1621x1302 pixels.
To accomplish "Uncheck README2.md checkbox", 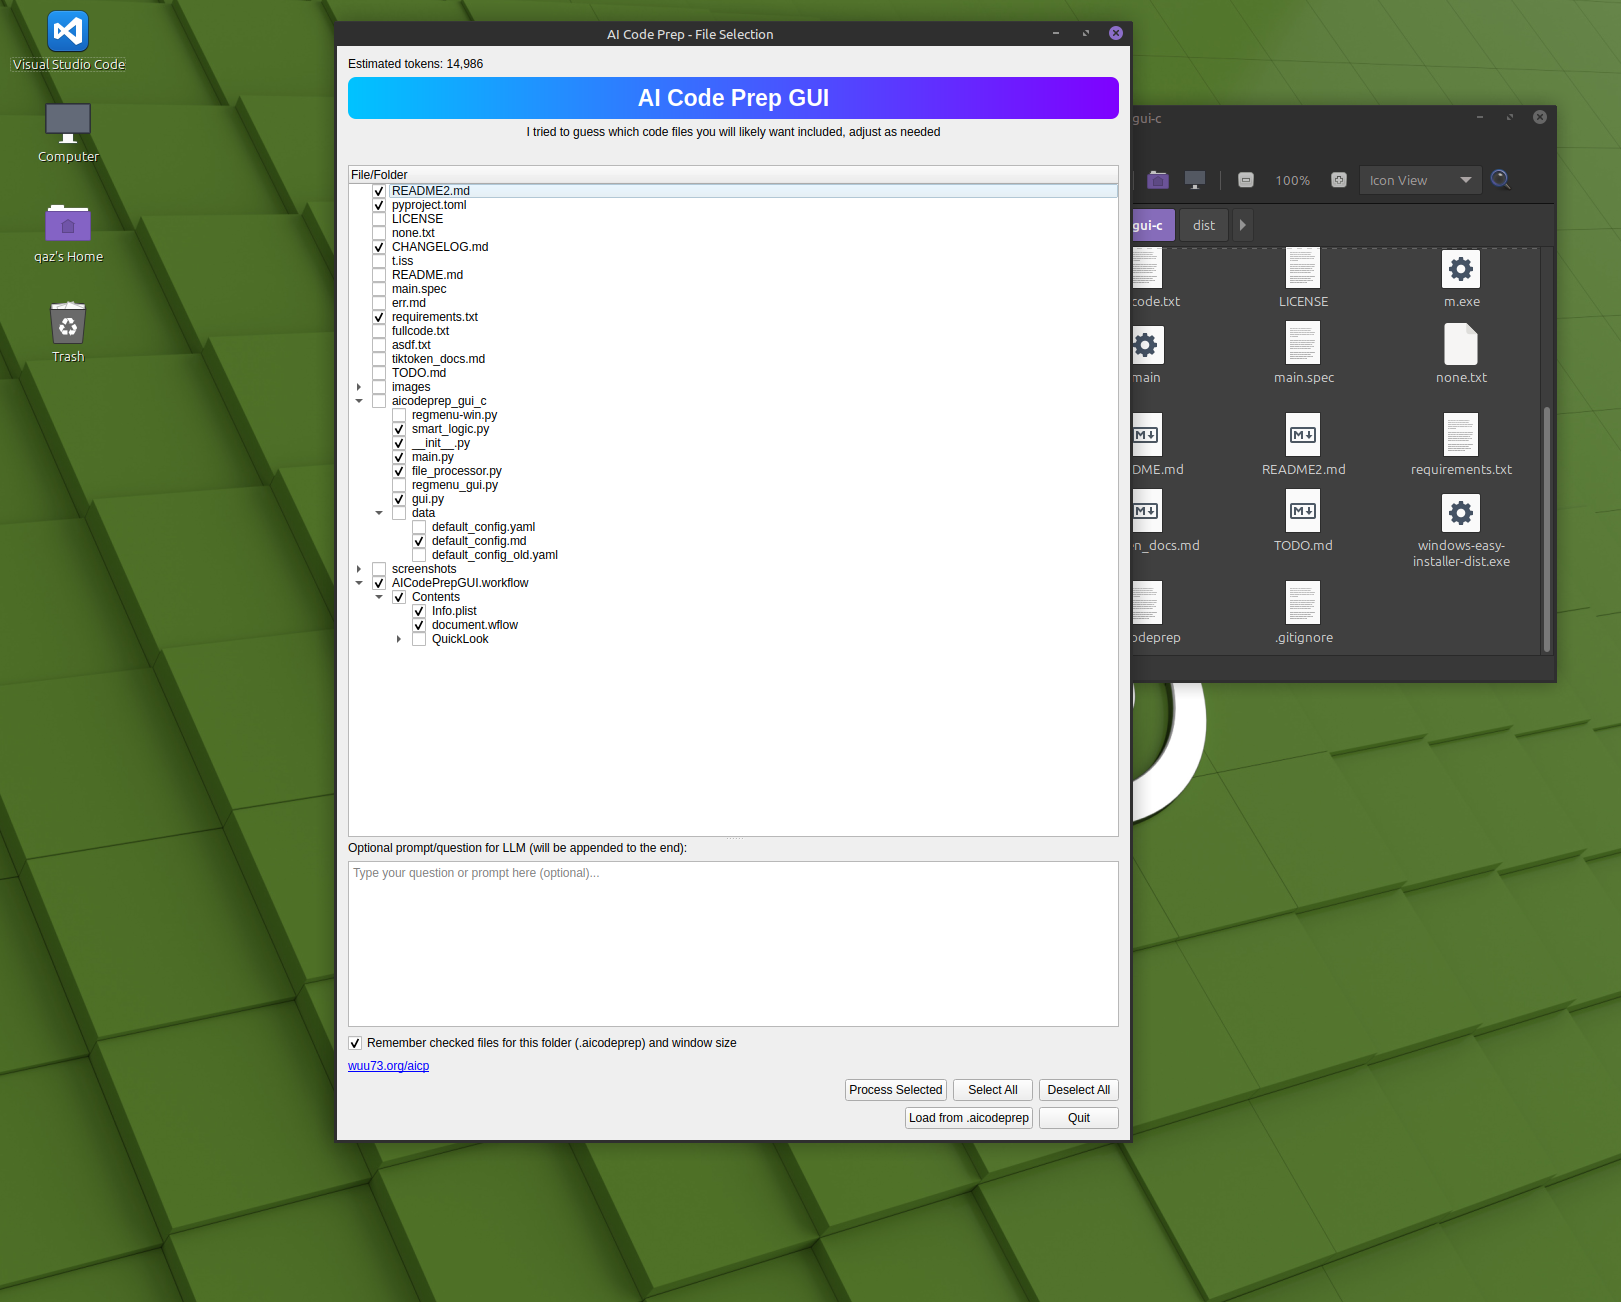I will 379,191.
